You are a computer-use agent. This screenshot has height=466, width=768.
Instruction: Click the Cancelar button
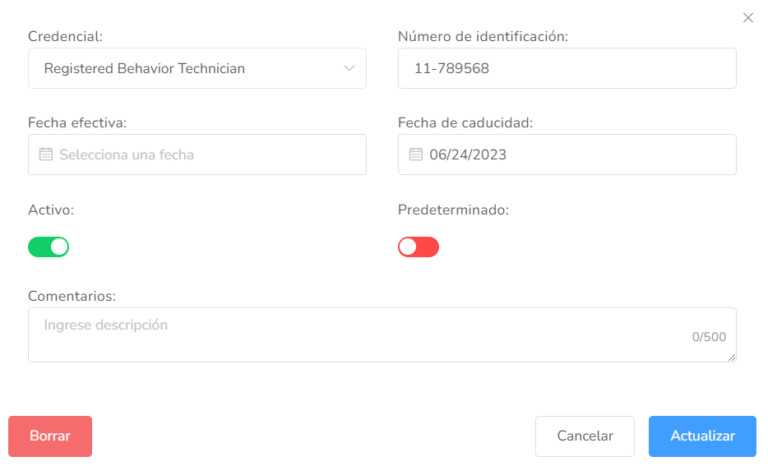pyautogui.click(x=585, y=436)
